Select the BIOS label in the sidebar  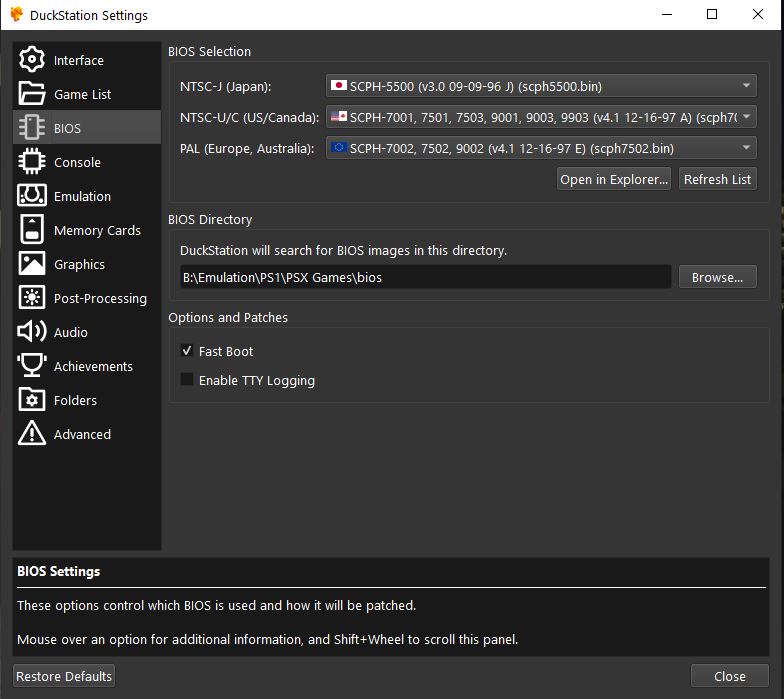[x=67, y=128]
